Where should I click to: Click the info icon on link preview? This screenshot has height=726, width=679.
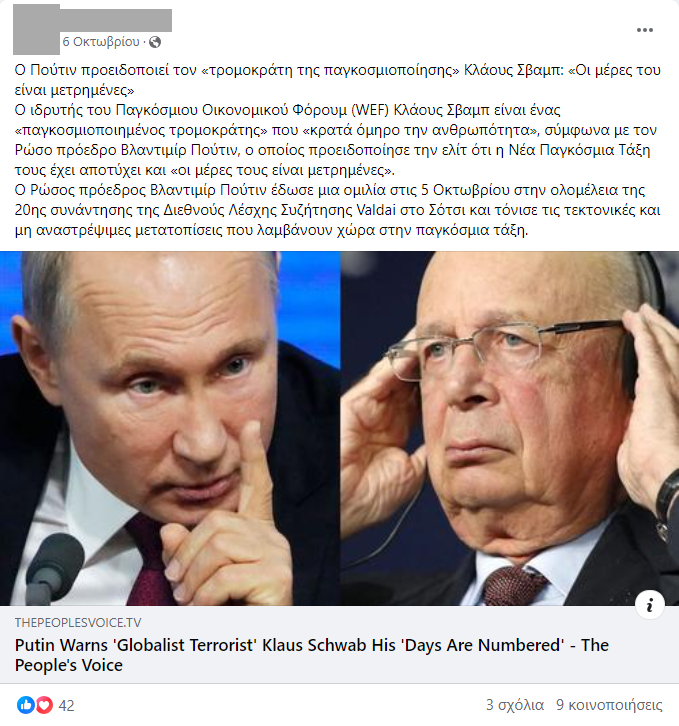click(x=650, y=604)
